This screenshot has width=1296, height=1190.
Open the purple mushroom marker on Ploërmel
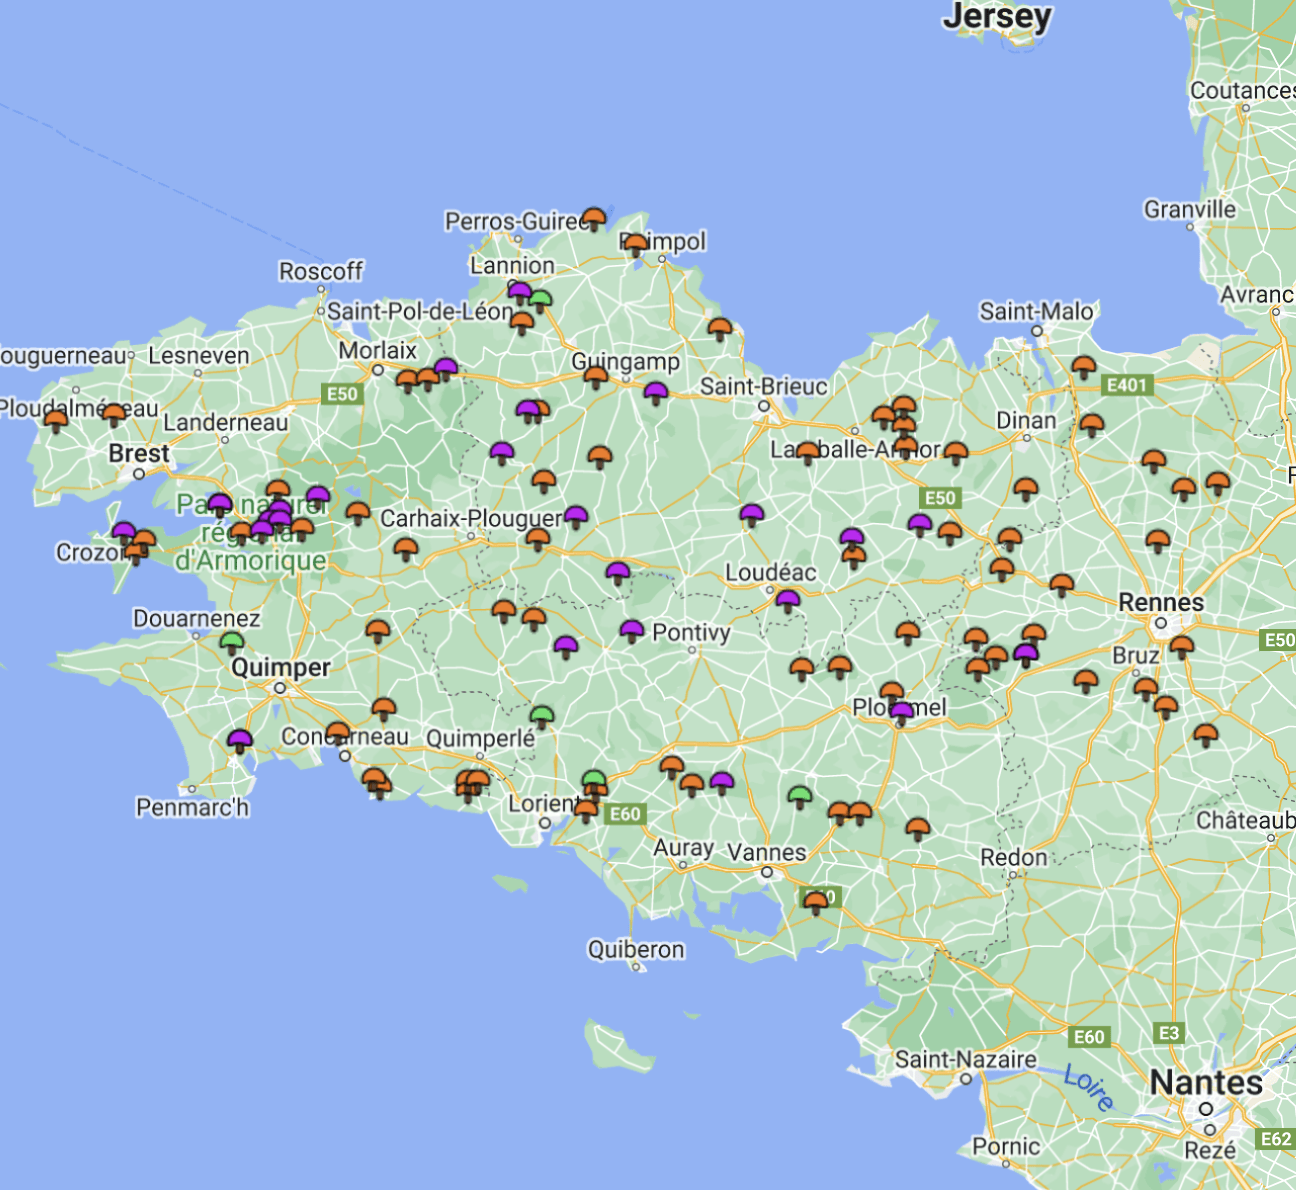coord(902,712)
